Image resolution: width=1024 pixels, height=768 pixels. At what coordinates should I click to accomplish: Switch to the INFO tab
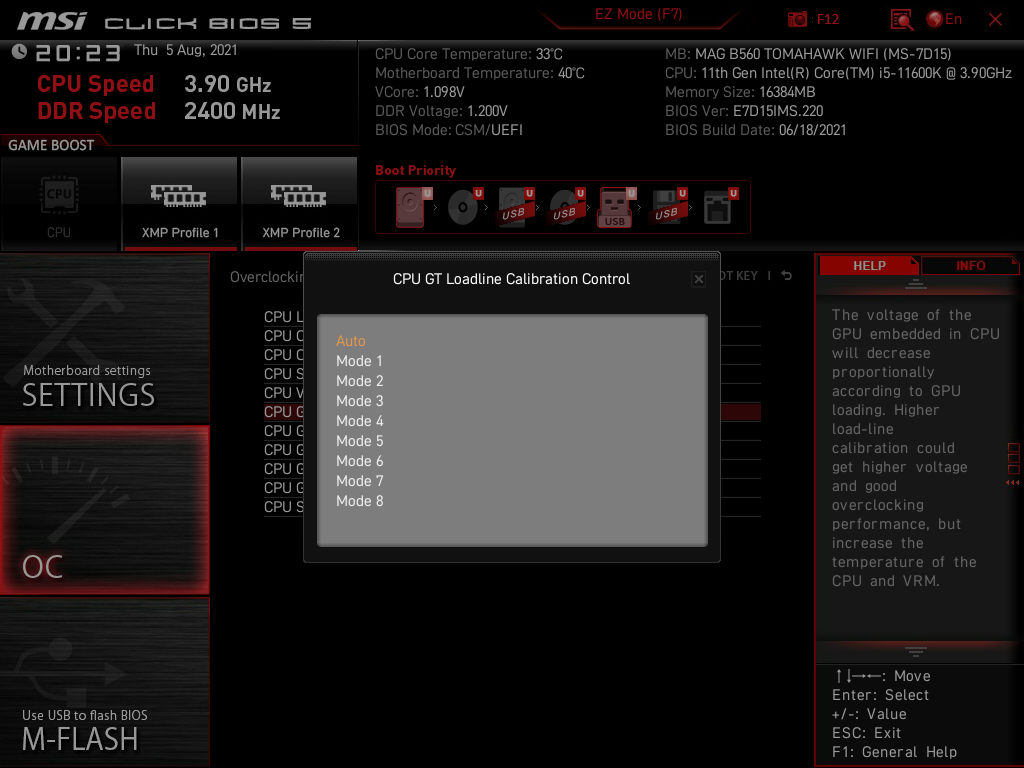[970, 266]
